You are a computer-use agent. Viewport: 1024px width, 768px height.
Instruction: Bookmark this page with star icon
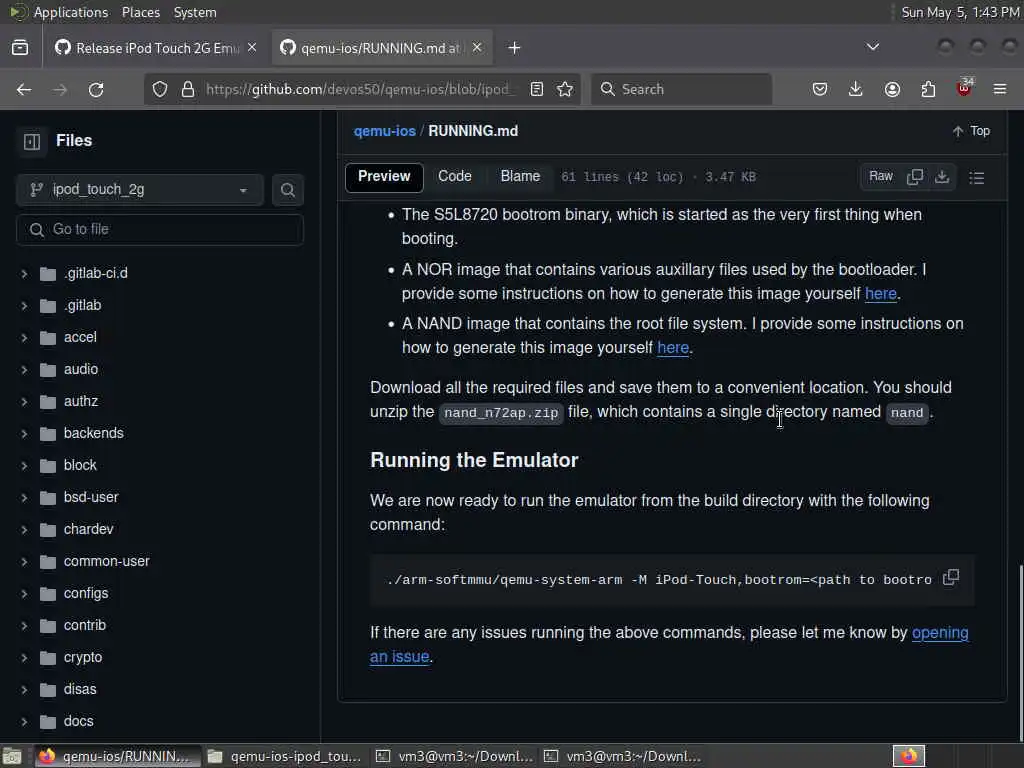tap(566, 89)
